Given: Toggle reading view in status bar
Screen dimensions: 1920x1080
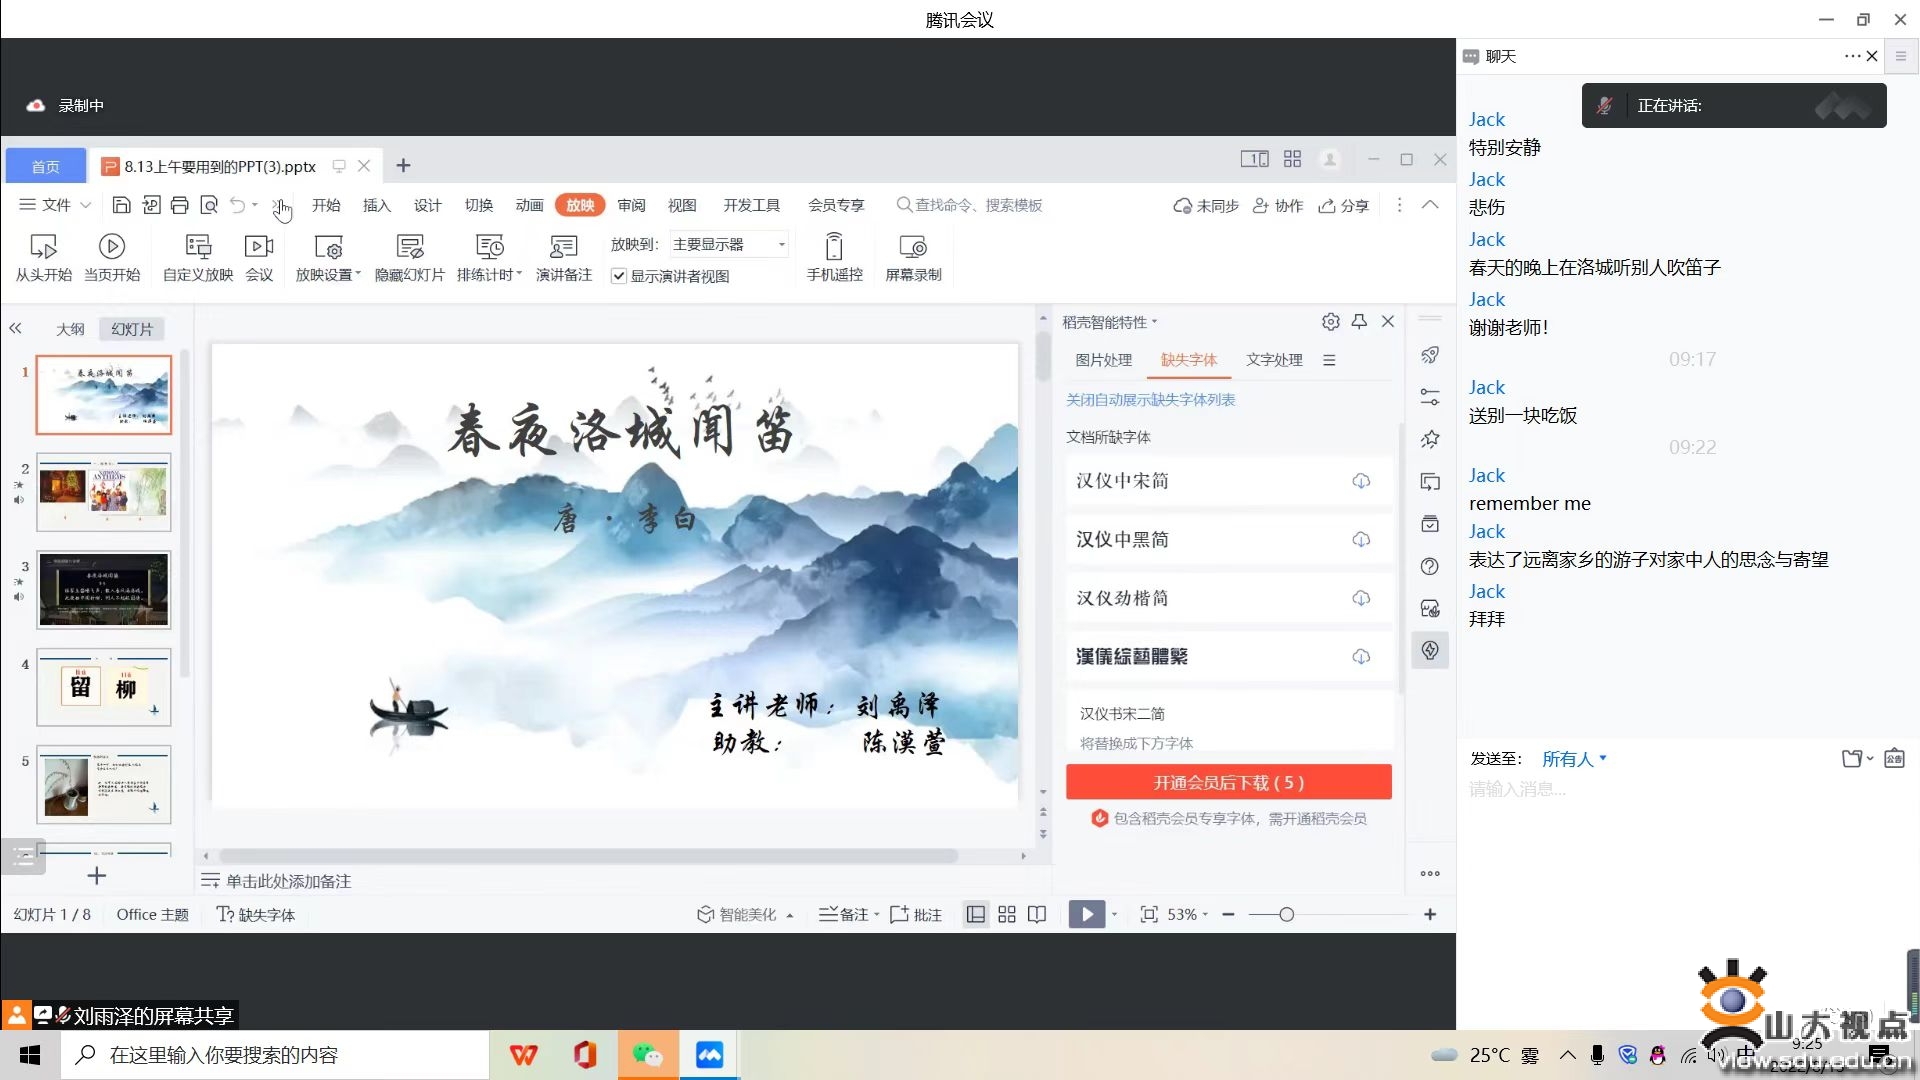Looking at the screenshot, I should click(x=1037, y=914).
